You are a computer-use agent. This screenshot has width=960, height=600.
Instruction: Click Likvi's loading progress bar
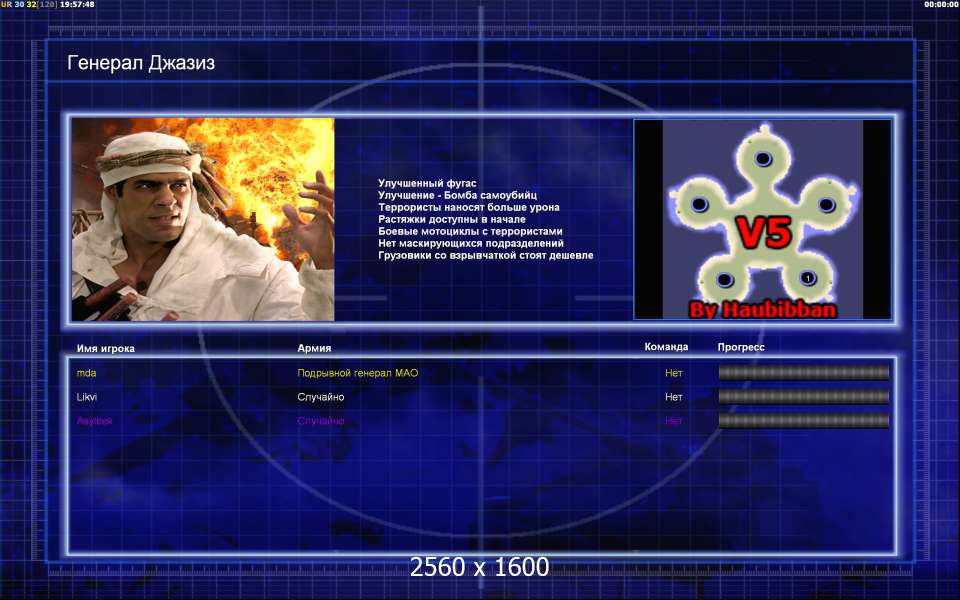click(803, 397)
